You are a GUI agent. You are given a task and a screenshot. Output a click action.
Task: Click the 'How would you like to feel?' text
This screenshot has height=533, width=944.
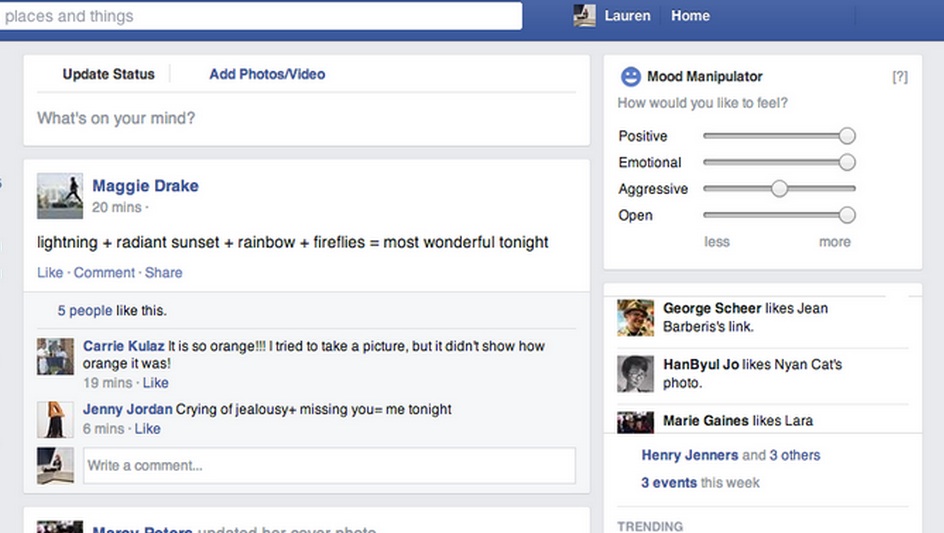point(702,103)
